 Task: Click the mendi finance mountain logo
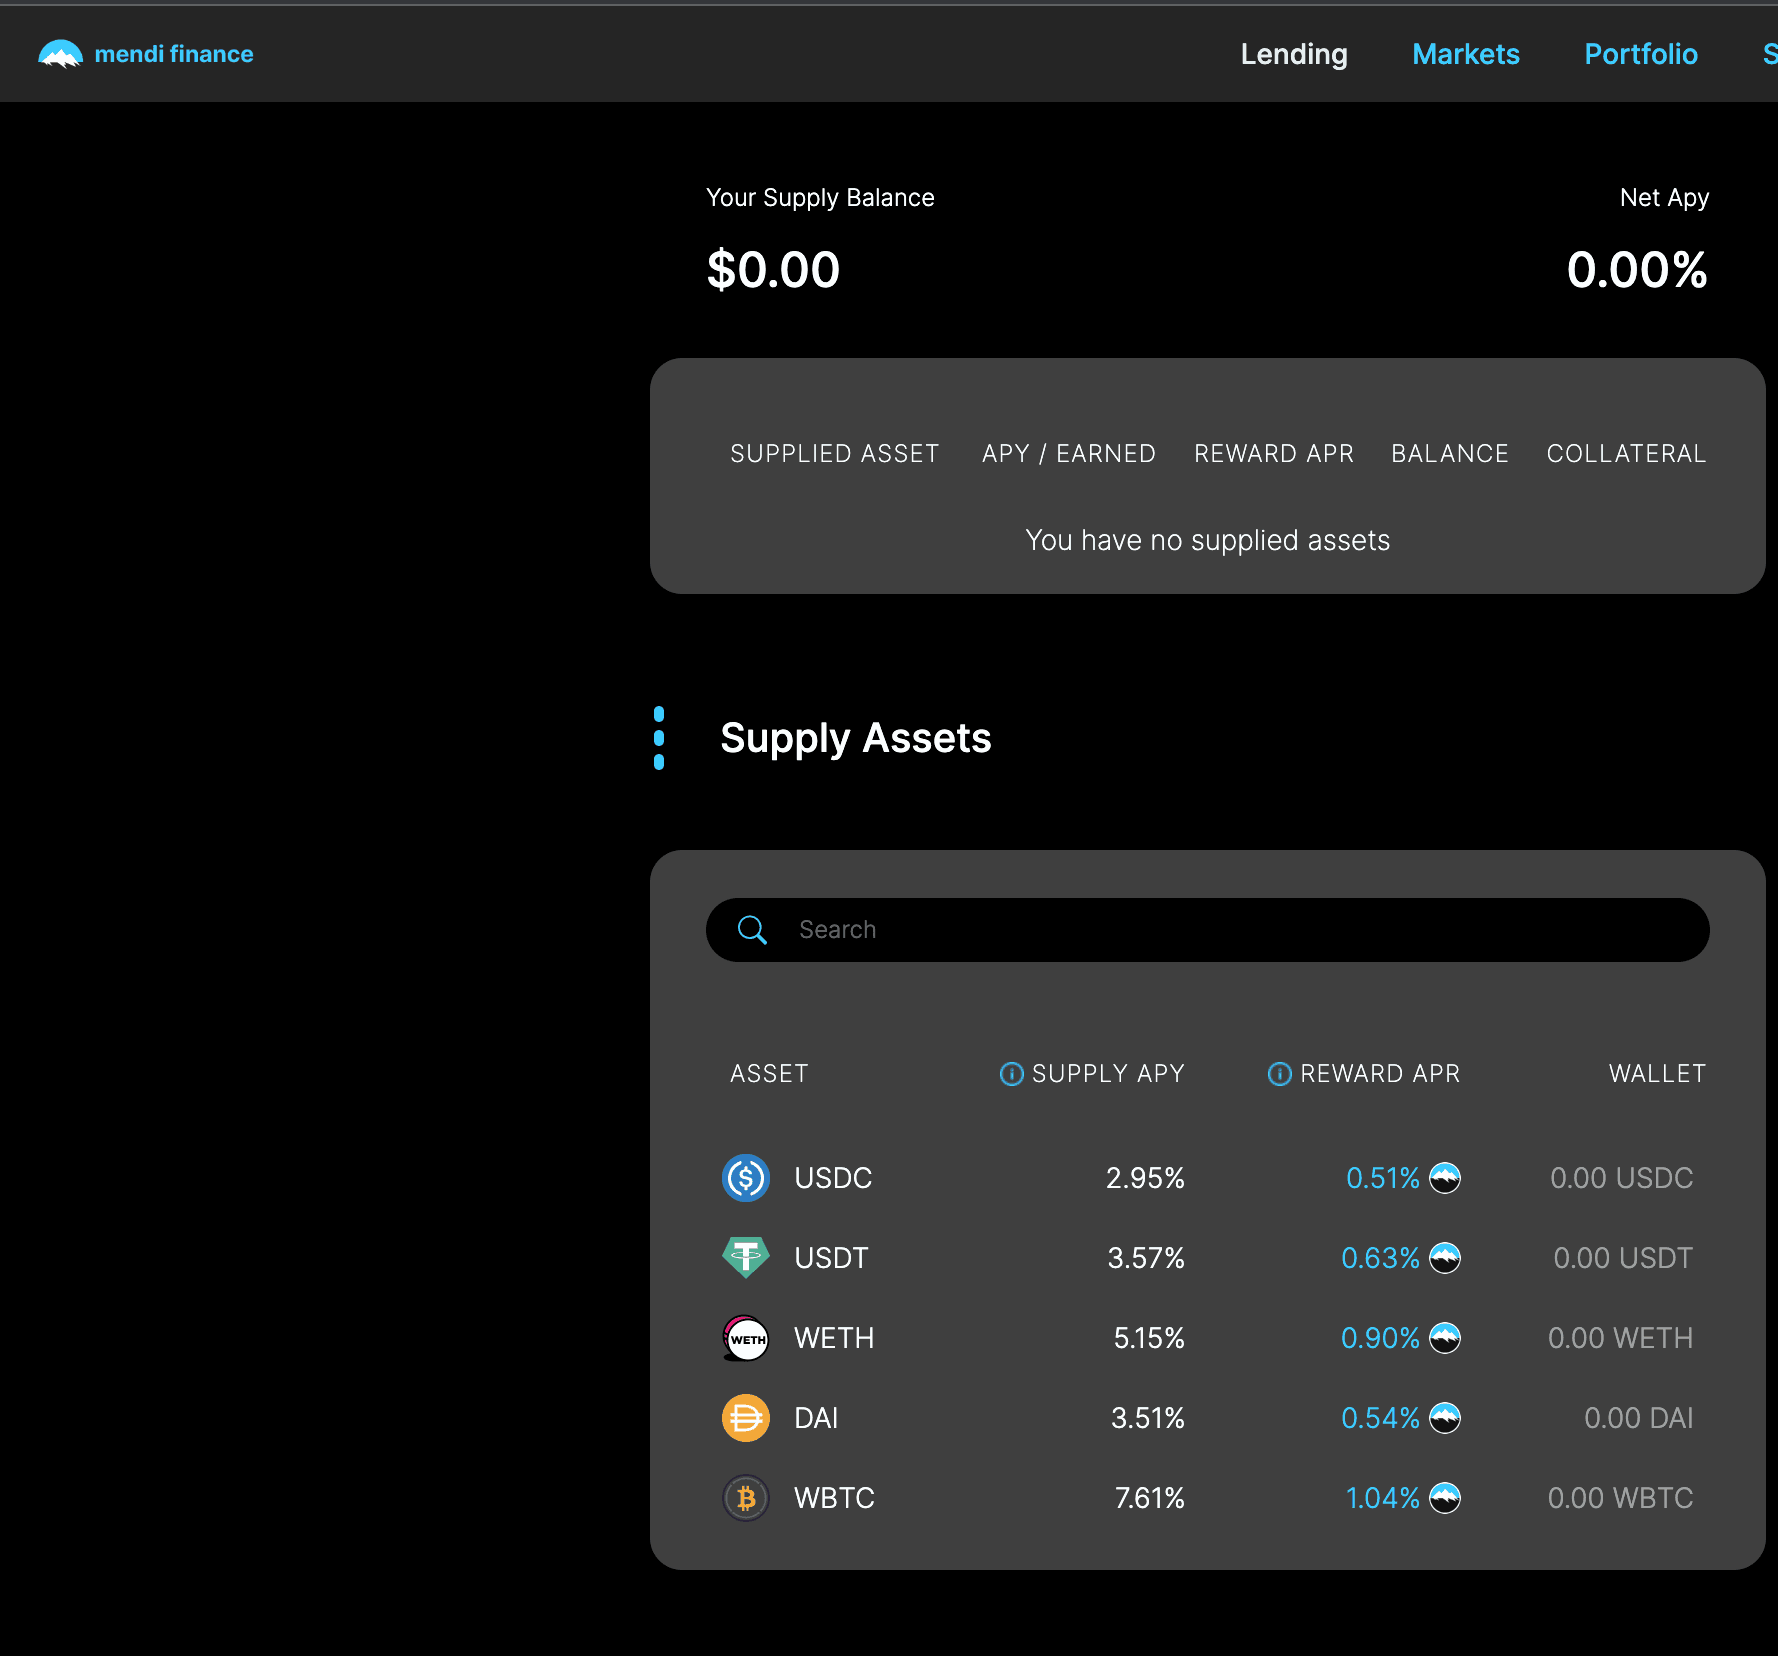point(60,54)
